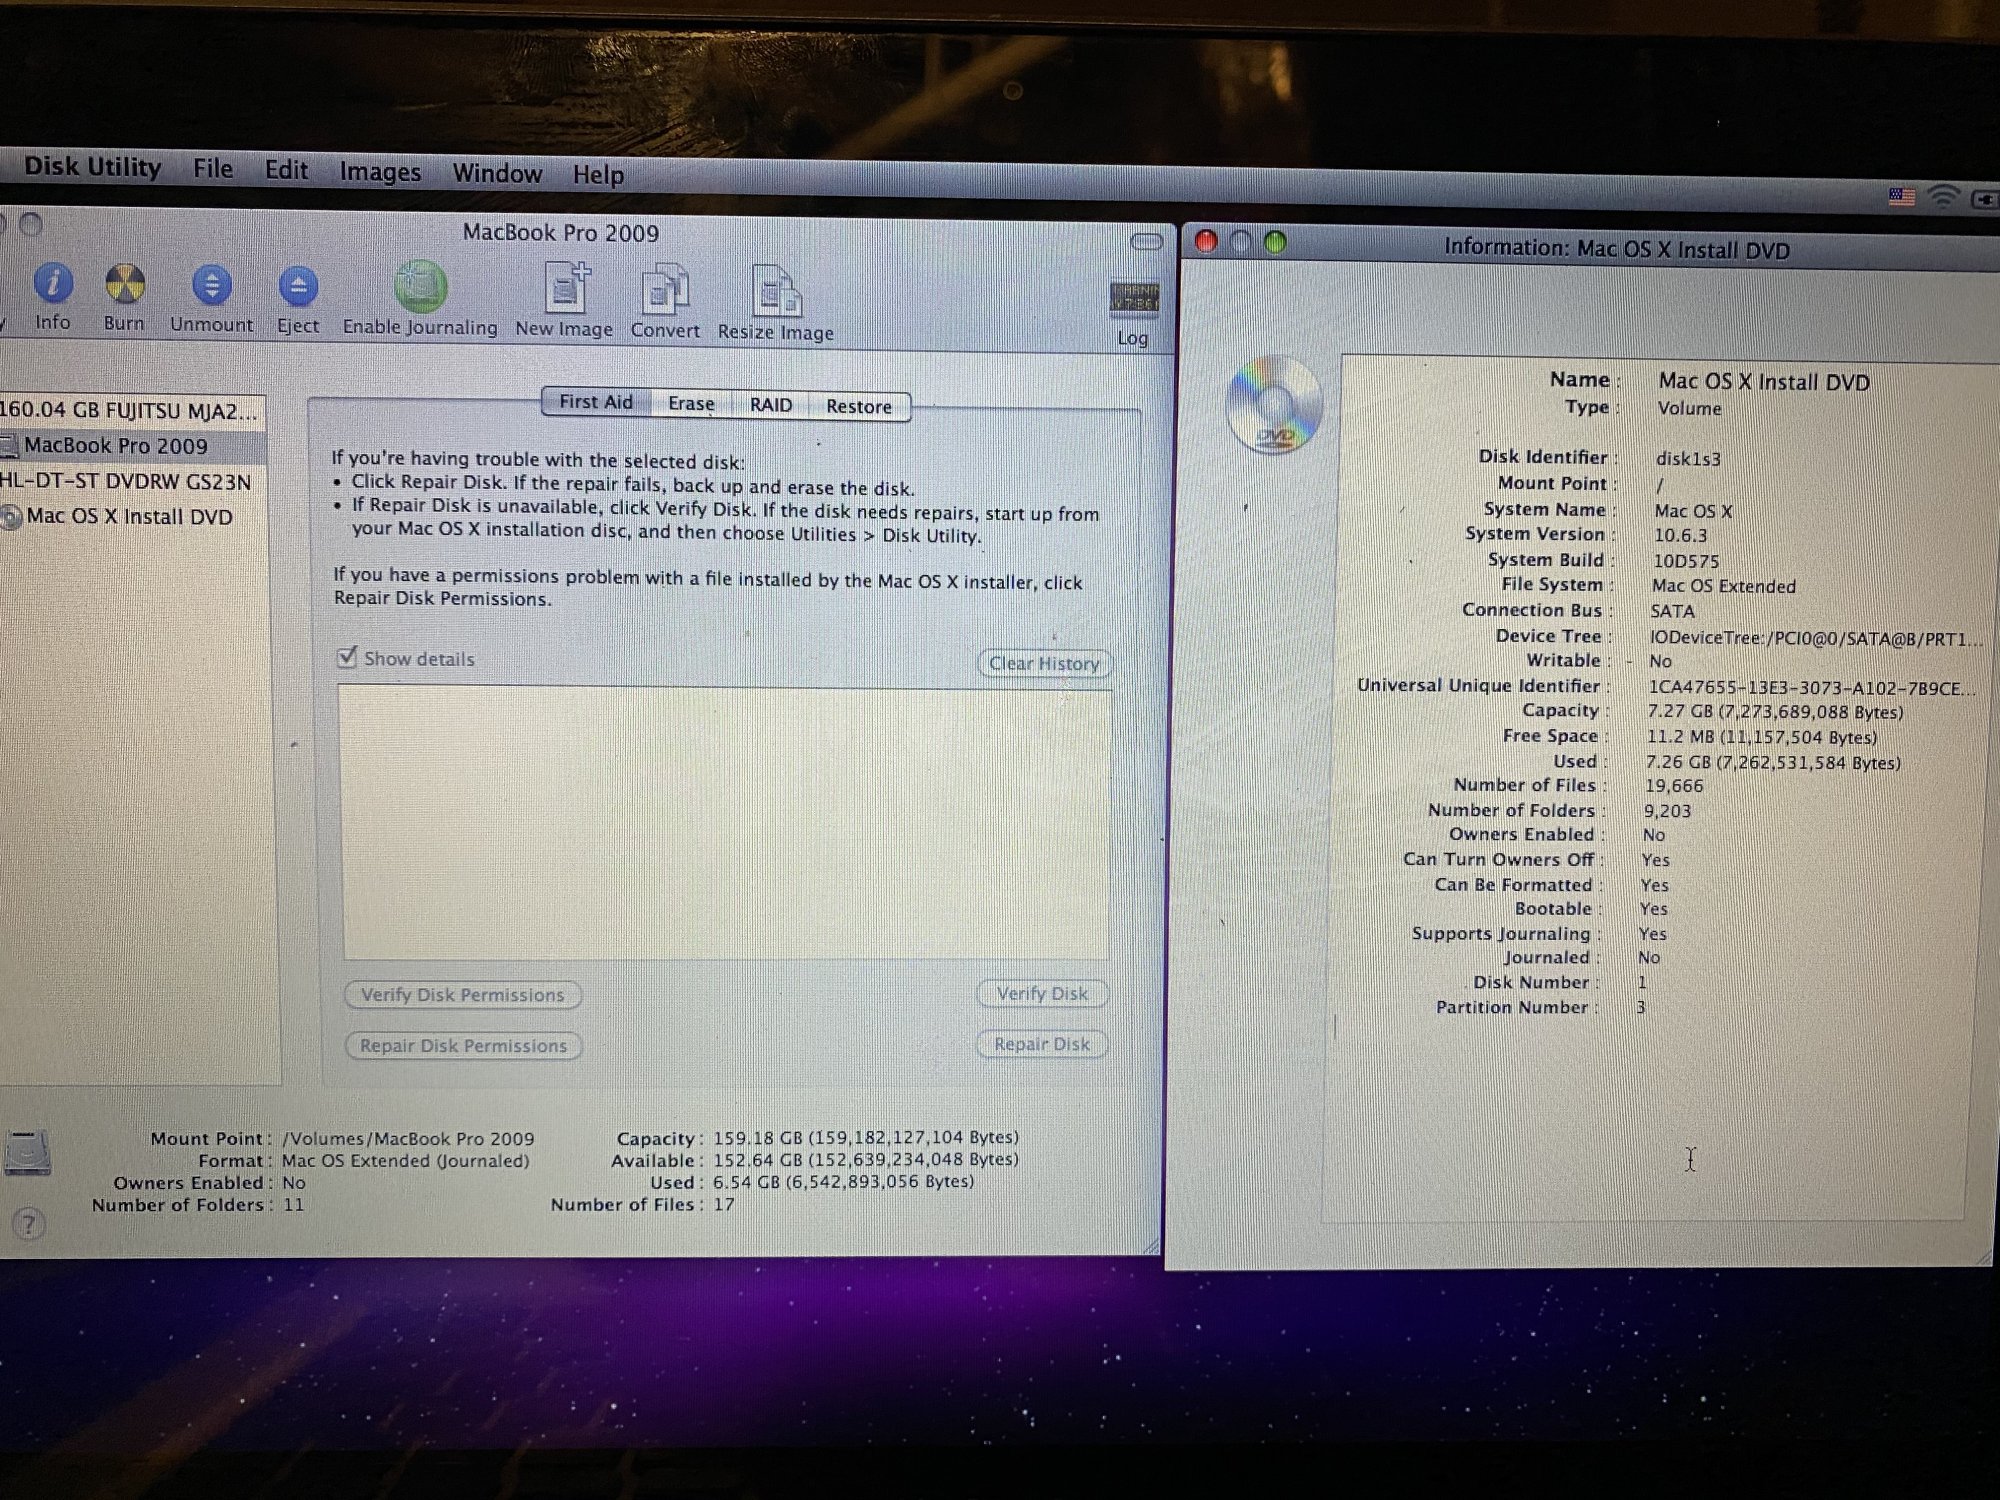2000x1500 pixels.
Task: Click the 9,203 number of folders value
Action: tap(1668, 811)
